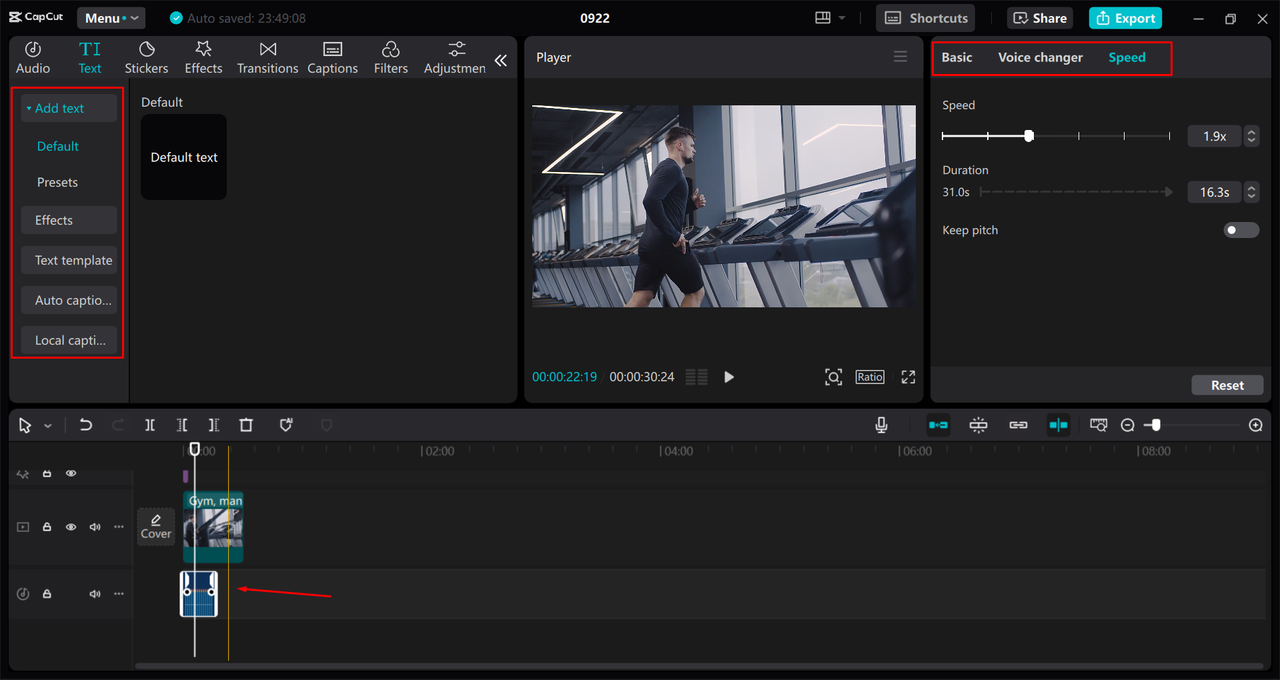Open the Captions panel
The height and width of the screenshot is (680, 1280).
click(333, 58)
